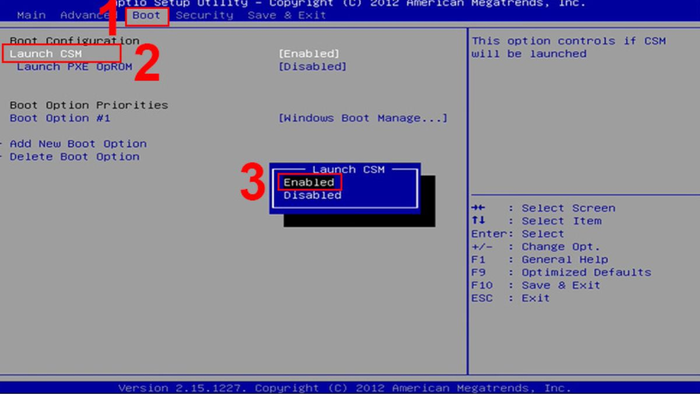Click the left-right arrows Select Screen icon
The width and height of the screenshot is (700, 394).
478,207
